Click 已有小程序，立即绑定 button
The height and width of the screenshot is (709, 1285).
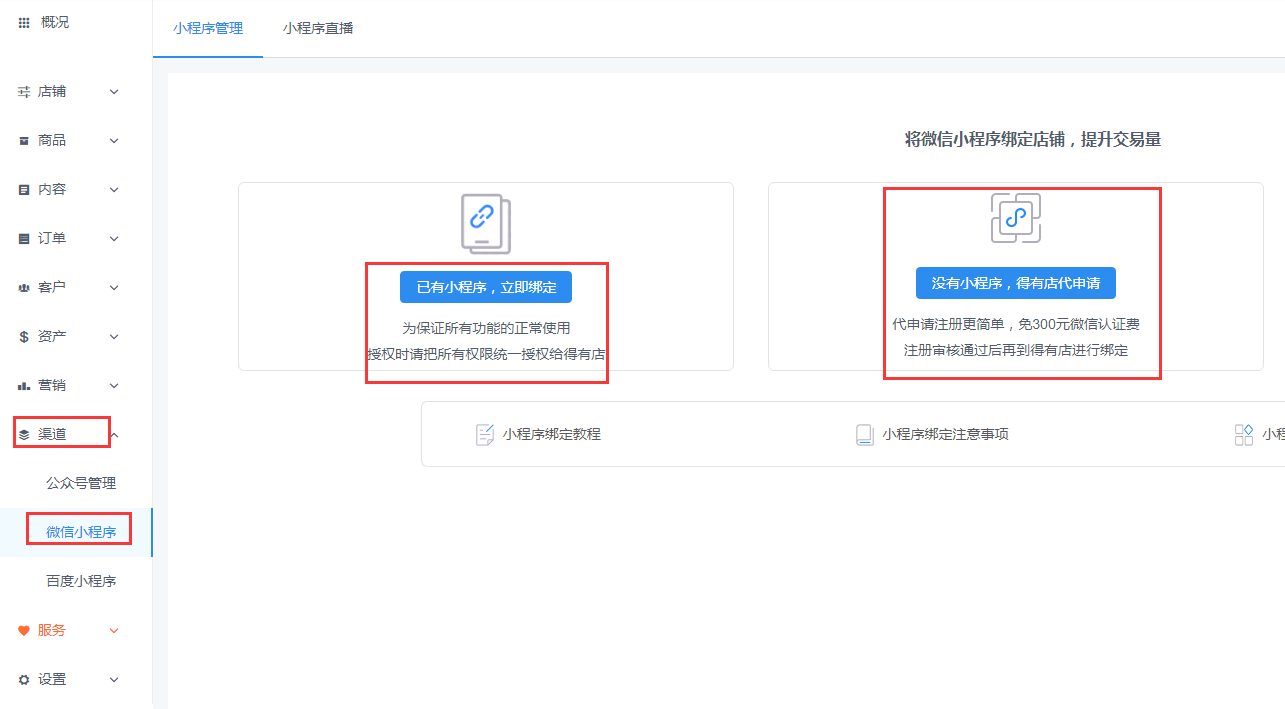(x=486, y=287)
